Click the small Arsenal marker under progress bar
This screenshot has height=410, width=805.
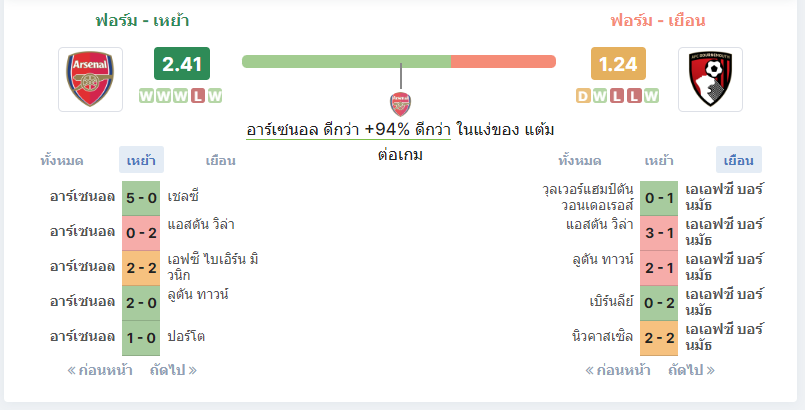coord(400,104)
